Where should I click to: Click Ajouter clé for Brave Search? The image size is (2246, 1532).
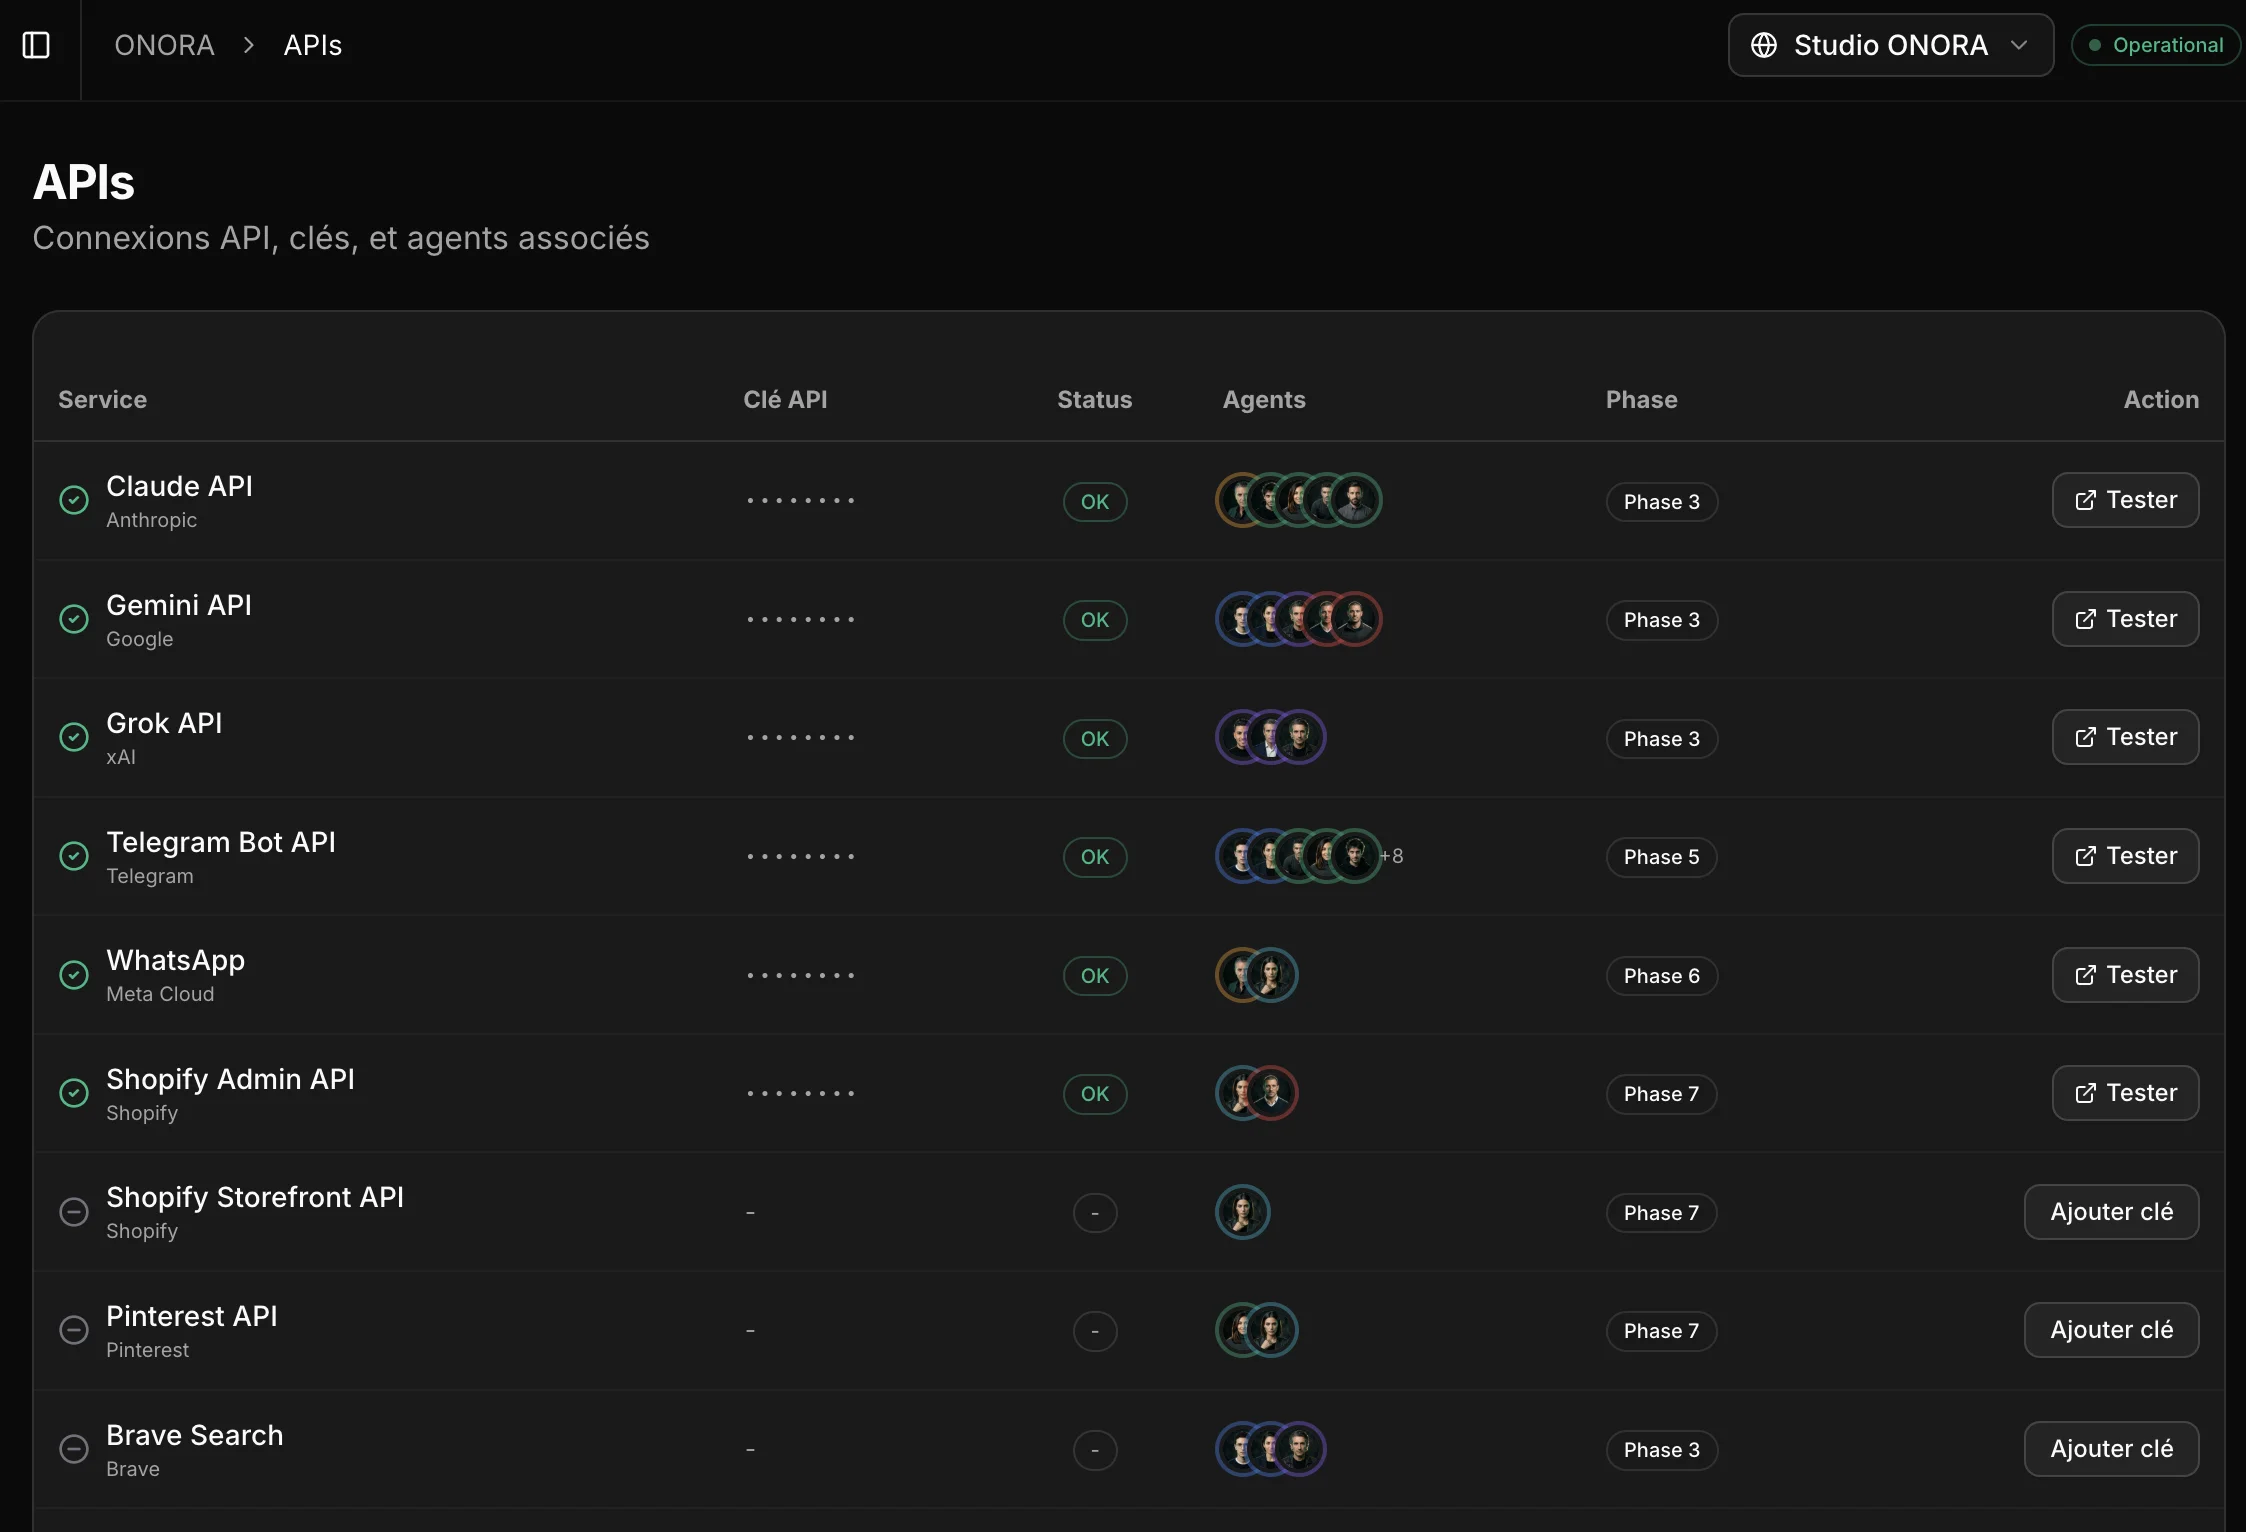tap(2110, 1449)
